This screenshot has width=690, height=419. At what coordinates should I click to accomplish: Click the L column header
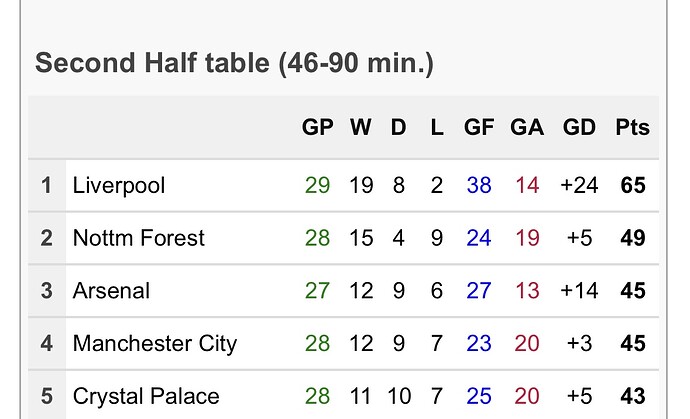pos(437,128)
